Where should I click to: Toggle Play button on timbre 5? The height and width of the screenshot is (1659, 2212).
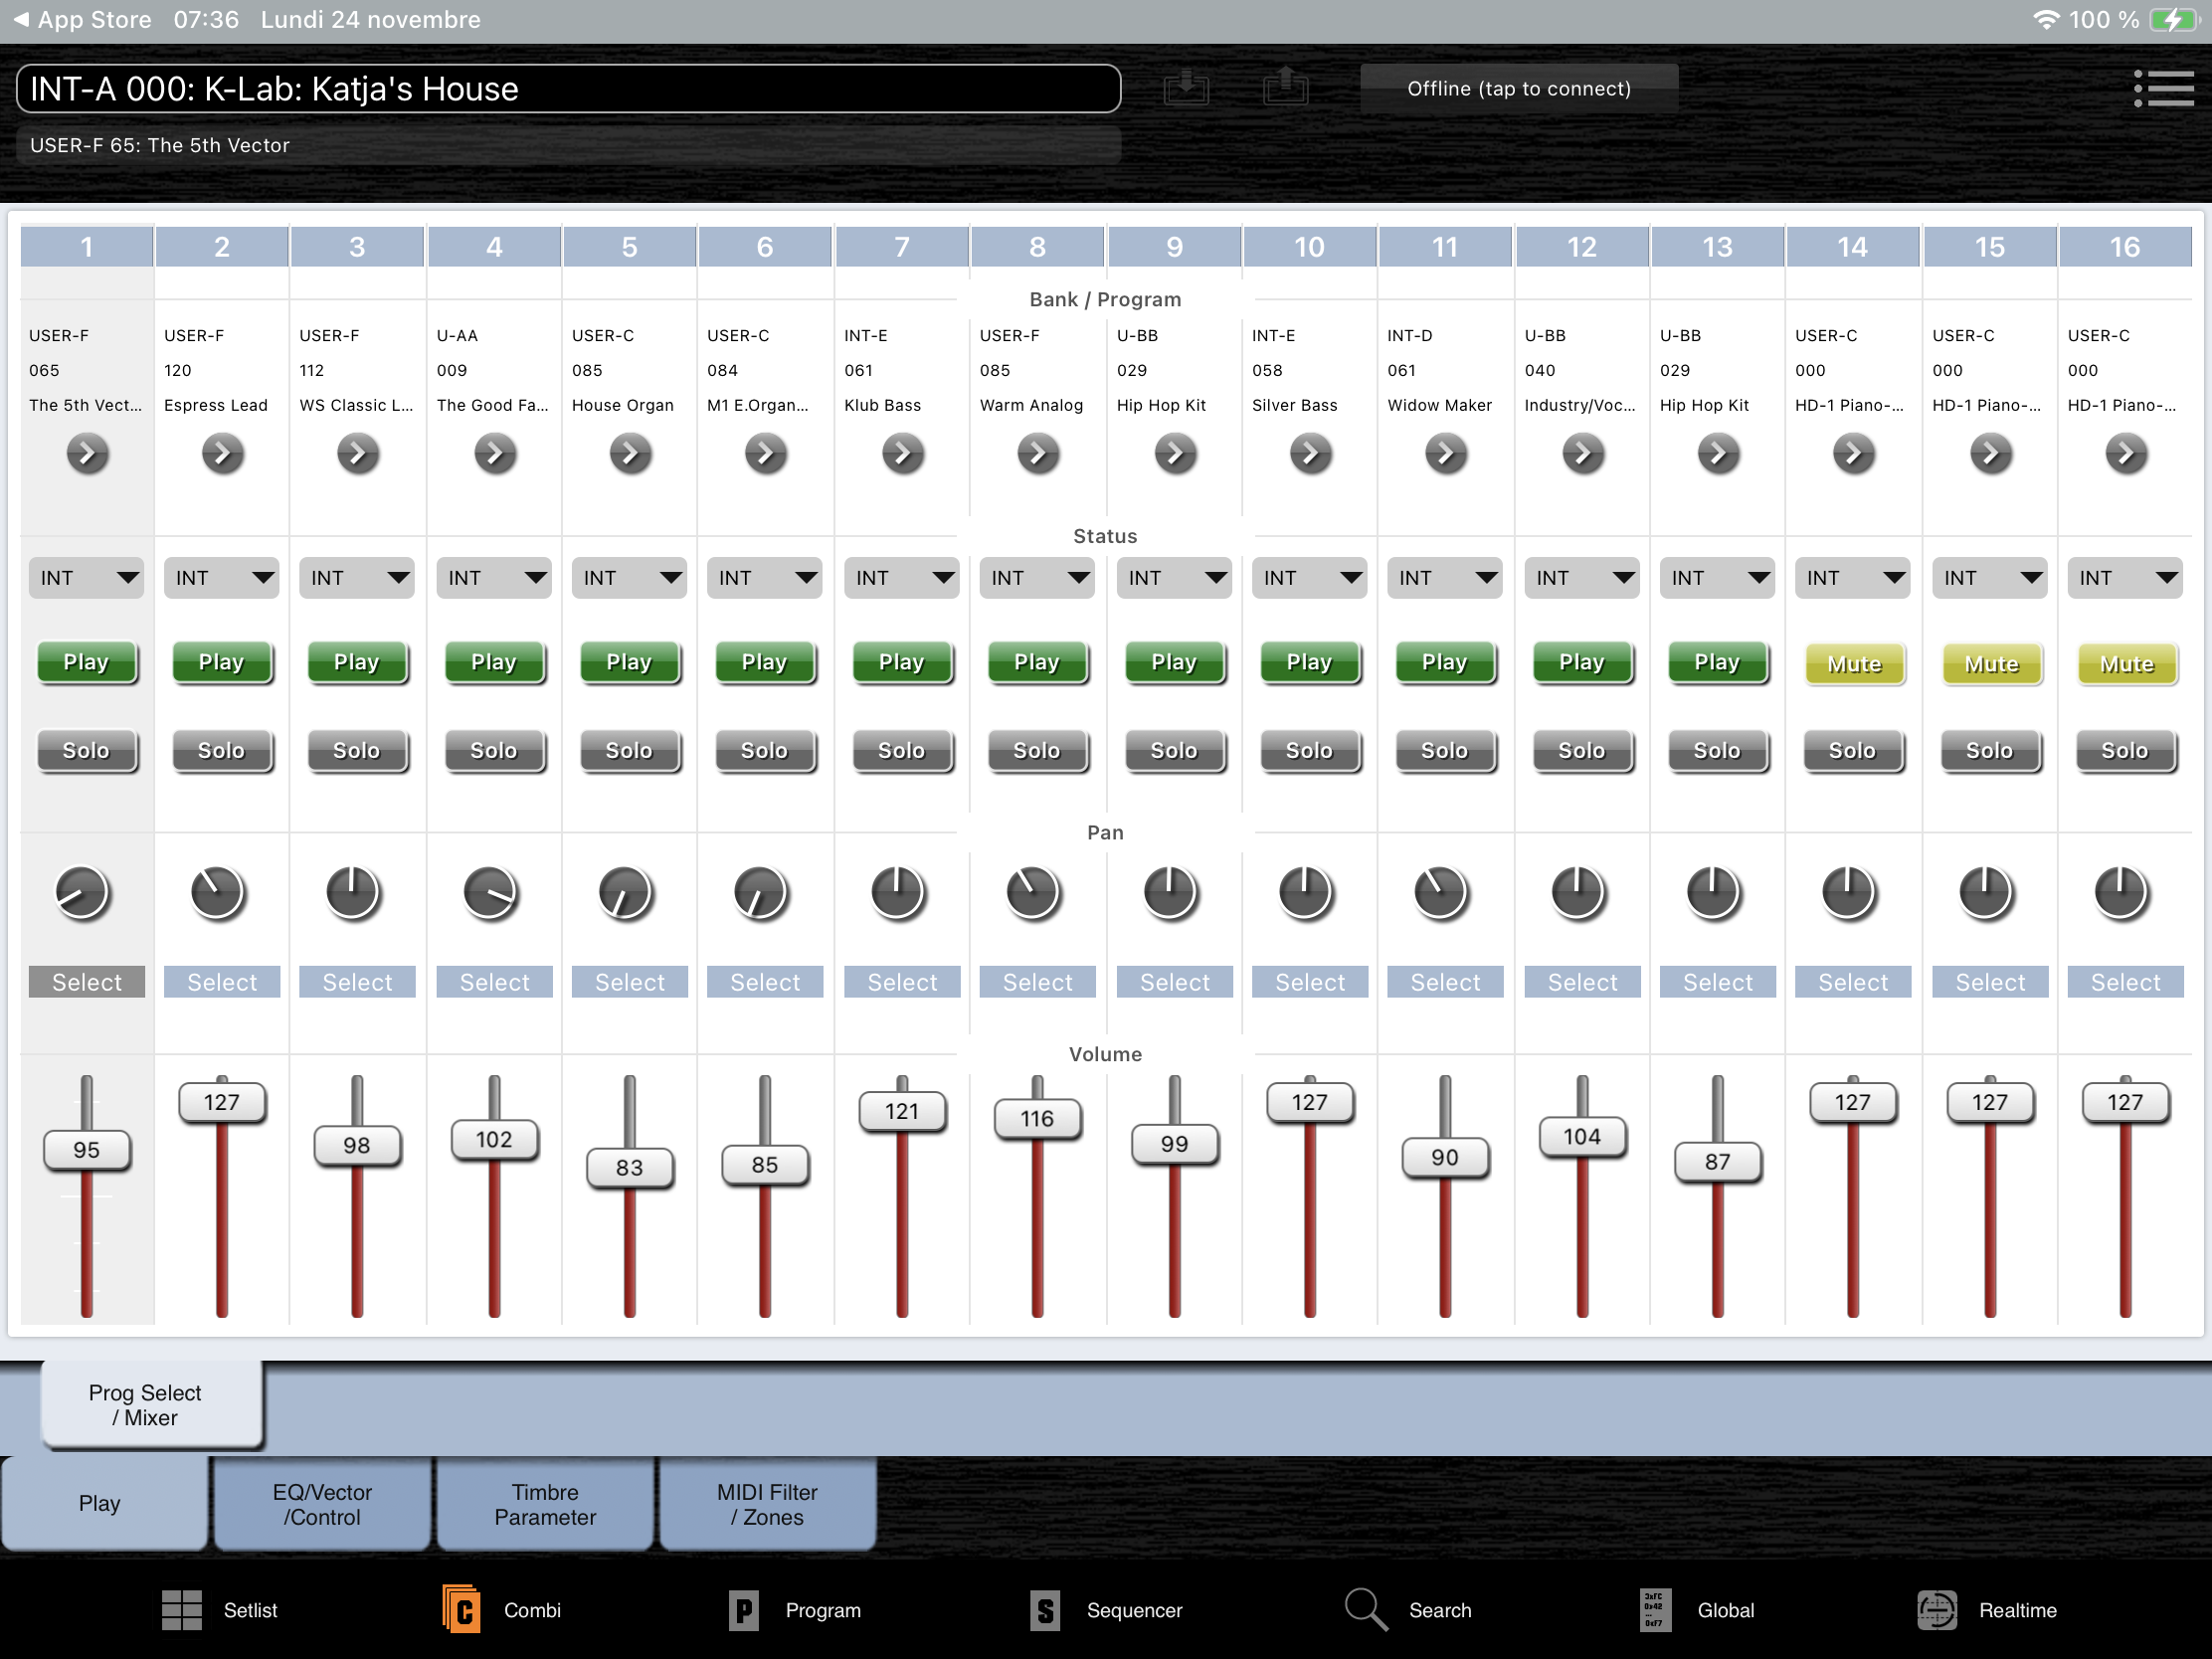point(629,662)
